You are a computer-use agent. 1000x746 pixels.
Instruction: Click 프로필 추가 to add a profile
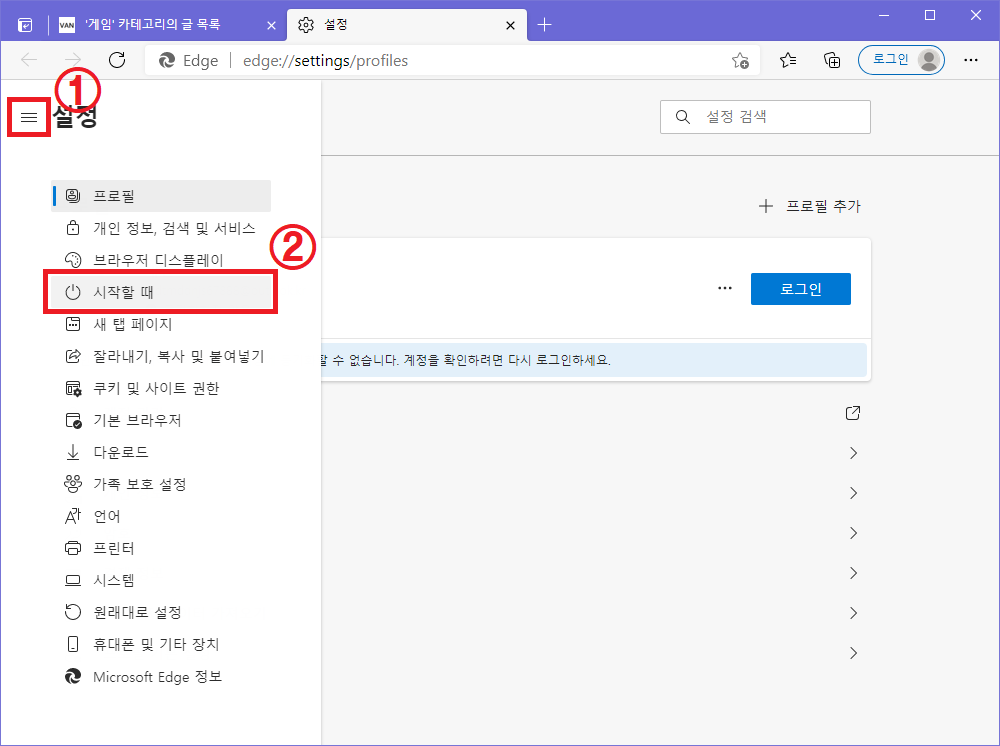pyautogui.click(x=809, y=206)
